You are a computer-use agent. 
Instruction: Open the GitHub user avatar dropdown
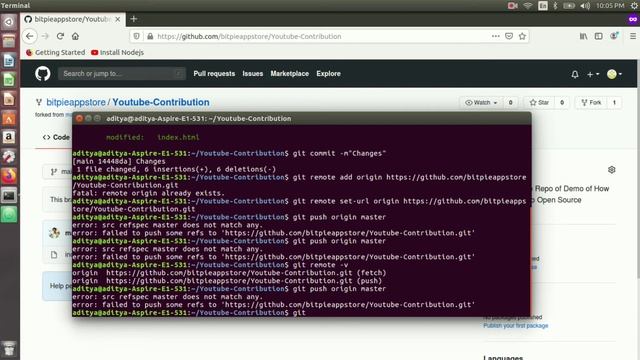[614, 74]
